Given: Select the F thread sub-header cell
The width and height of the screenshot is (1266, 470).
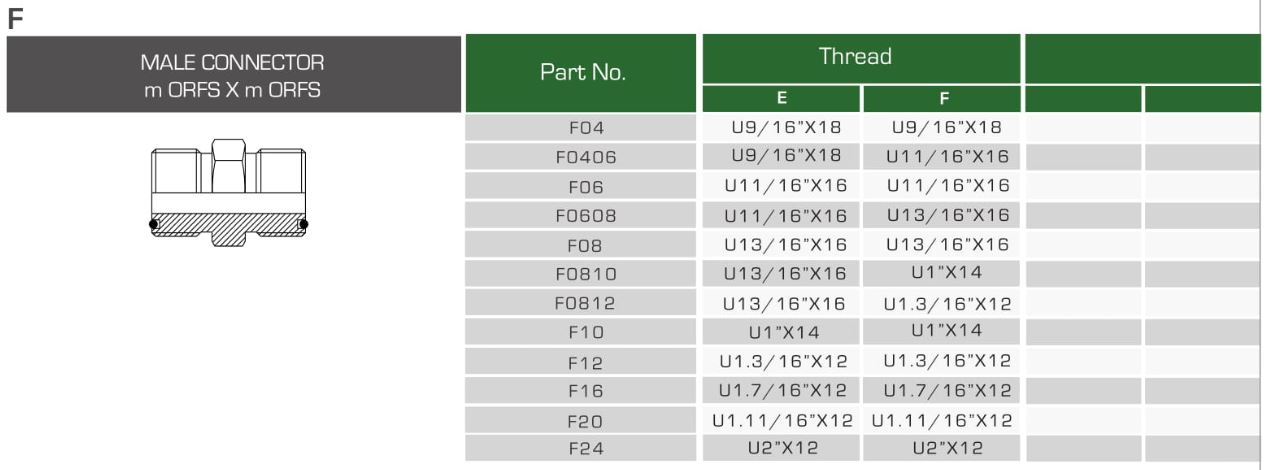Looking at the screenshot, I should pyautogui.click(x=941, y=99).
